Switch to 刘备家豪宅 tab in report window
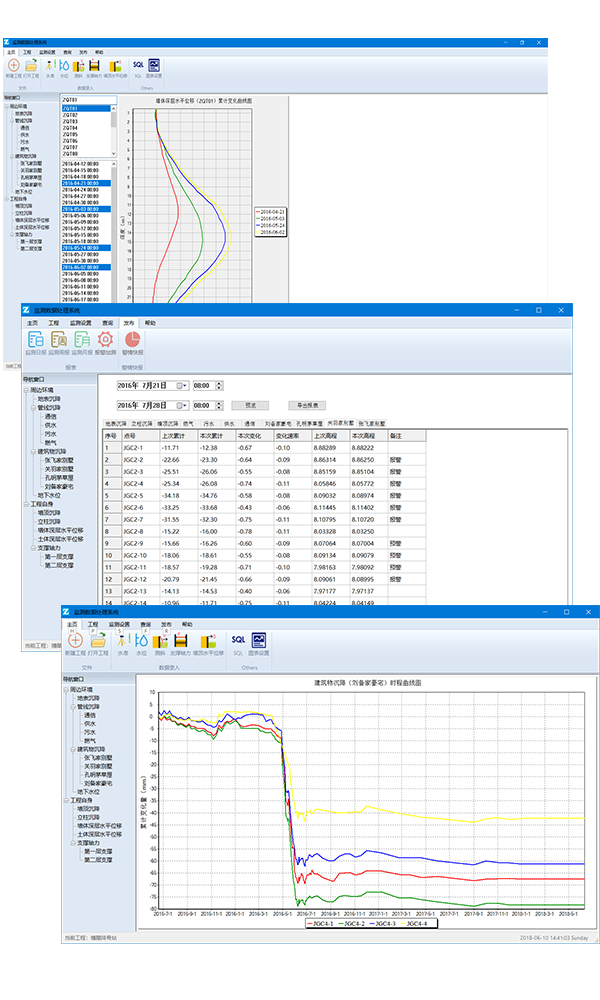The image size is (600, 1000). coord(278,423)
